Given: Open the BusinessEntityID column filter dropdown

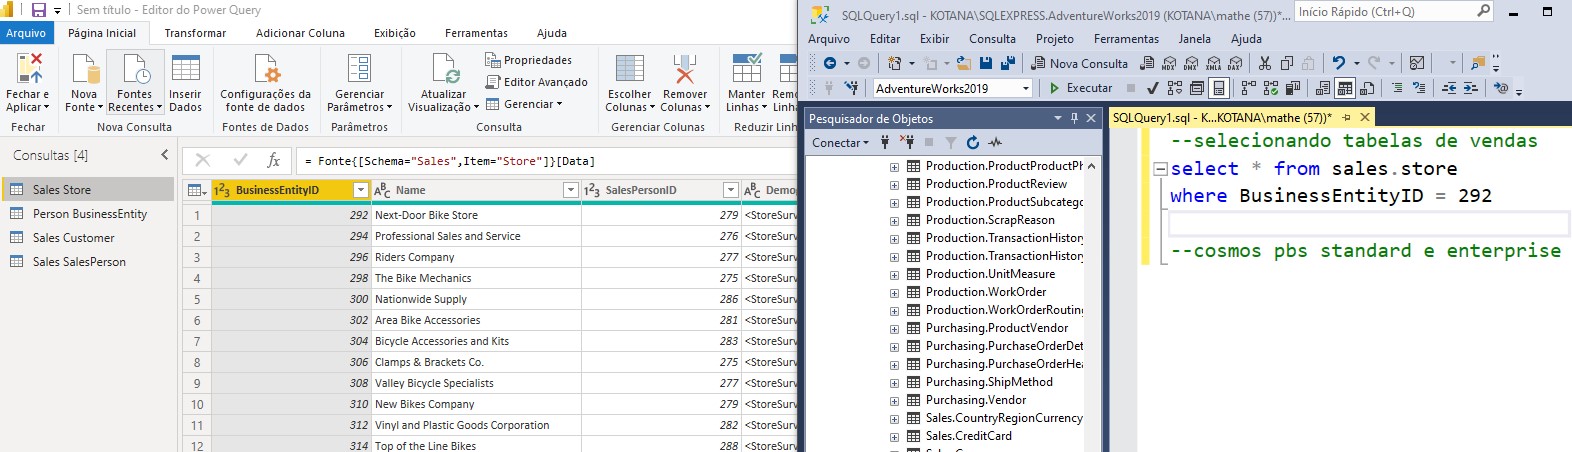Looking at the screenshot, I should (361, 190).
